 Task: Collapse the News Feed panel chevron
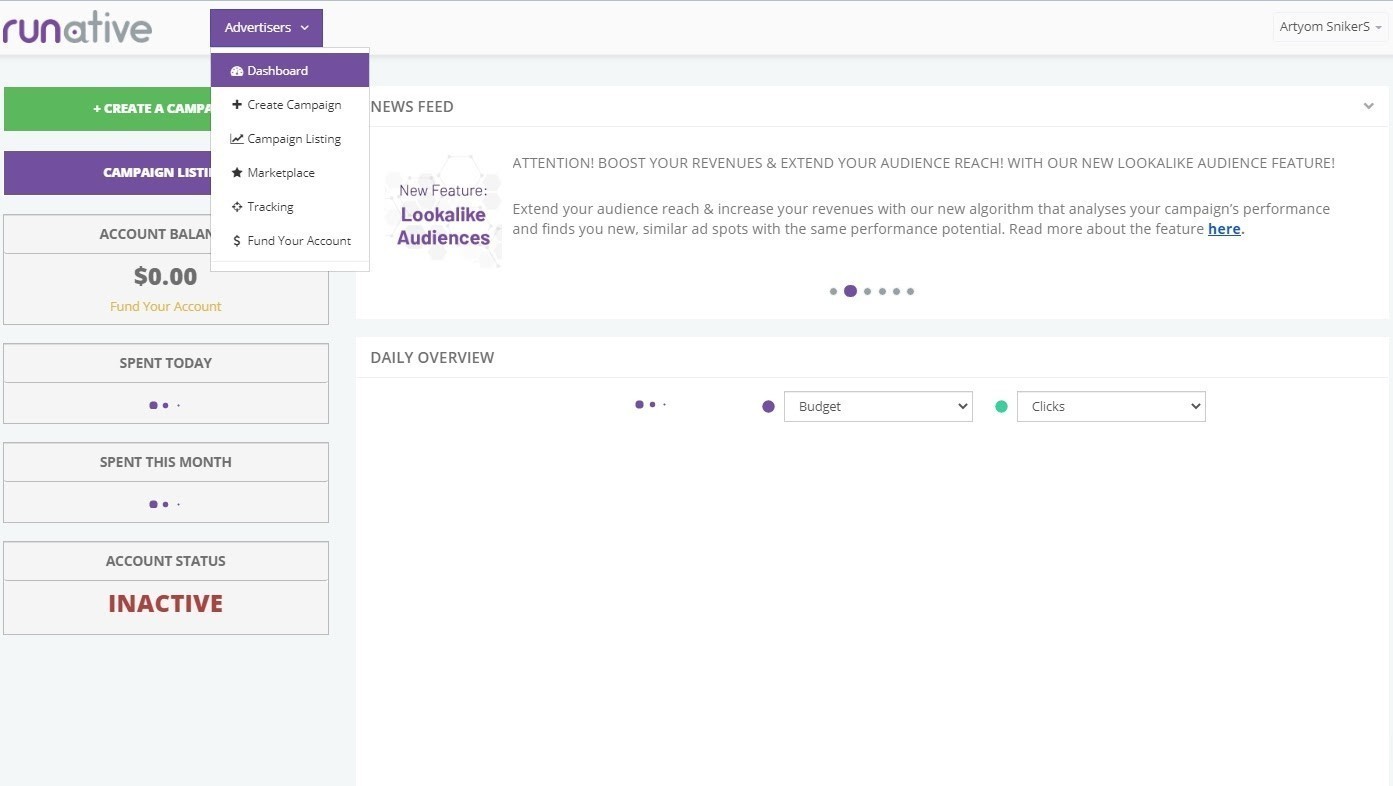click(x=1368, y=106)
